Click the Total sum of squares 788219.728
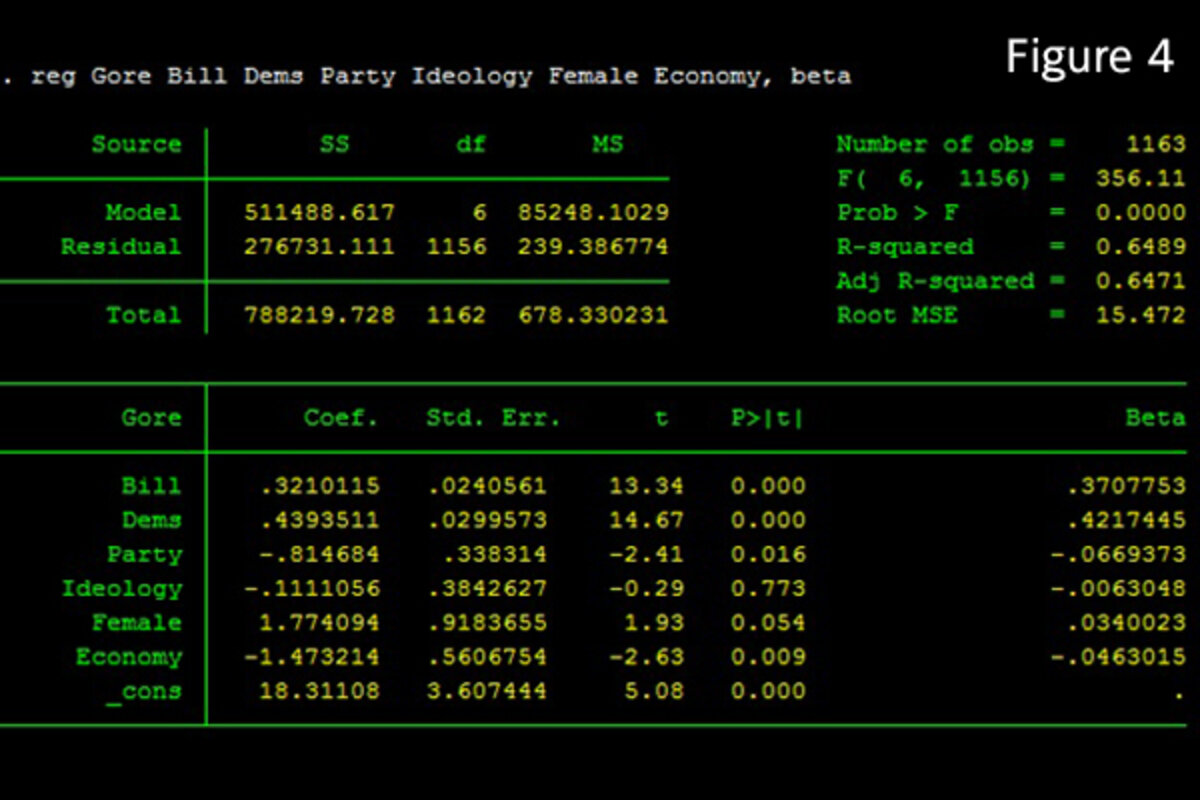Viewport: 1200px width, 800px height. 319,315
